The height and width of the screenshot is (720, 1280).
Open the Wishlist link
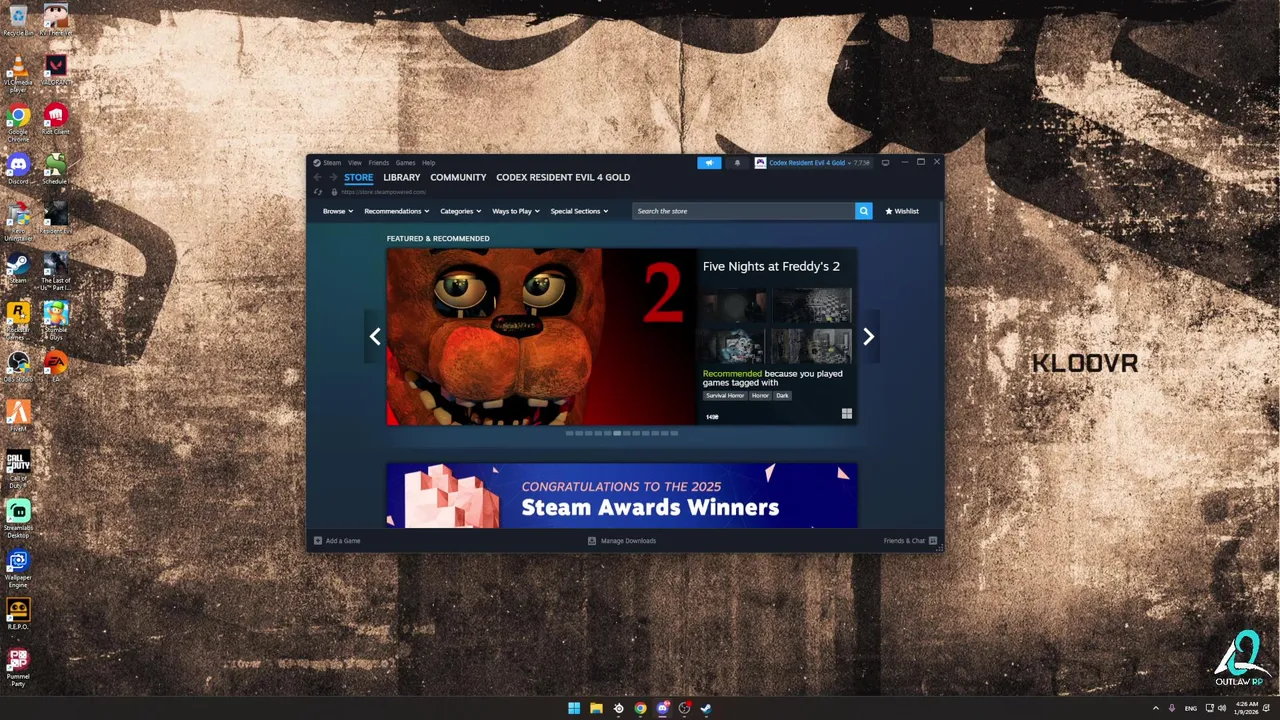coord(902,211)
